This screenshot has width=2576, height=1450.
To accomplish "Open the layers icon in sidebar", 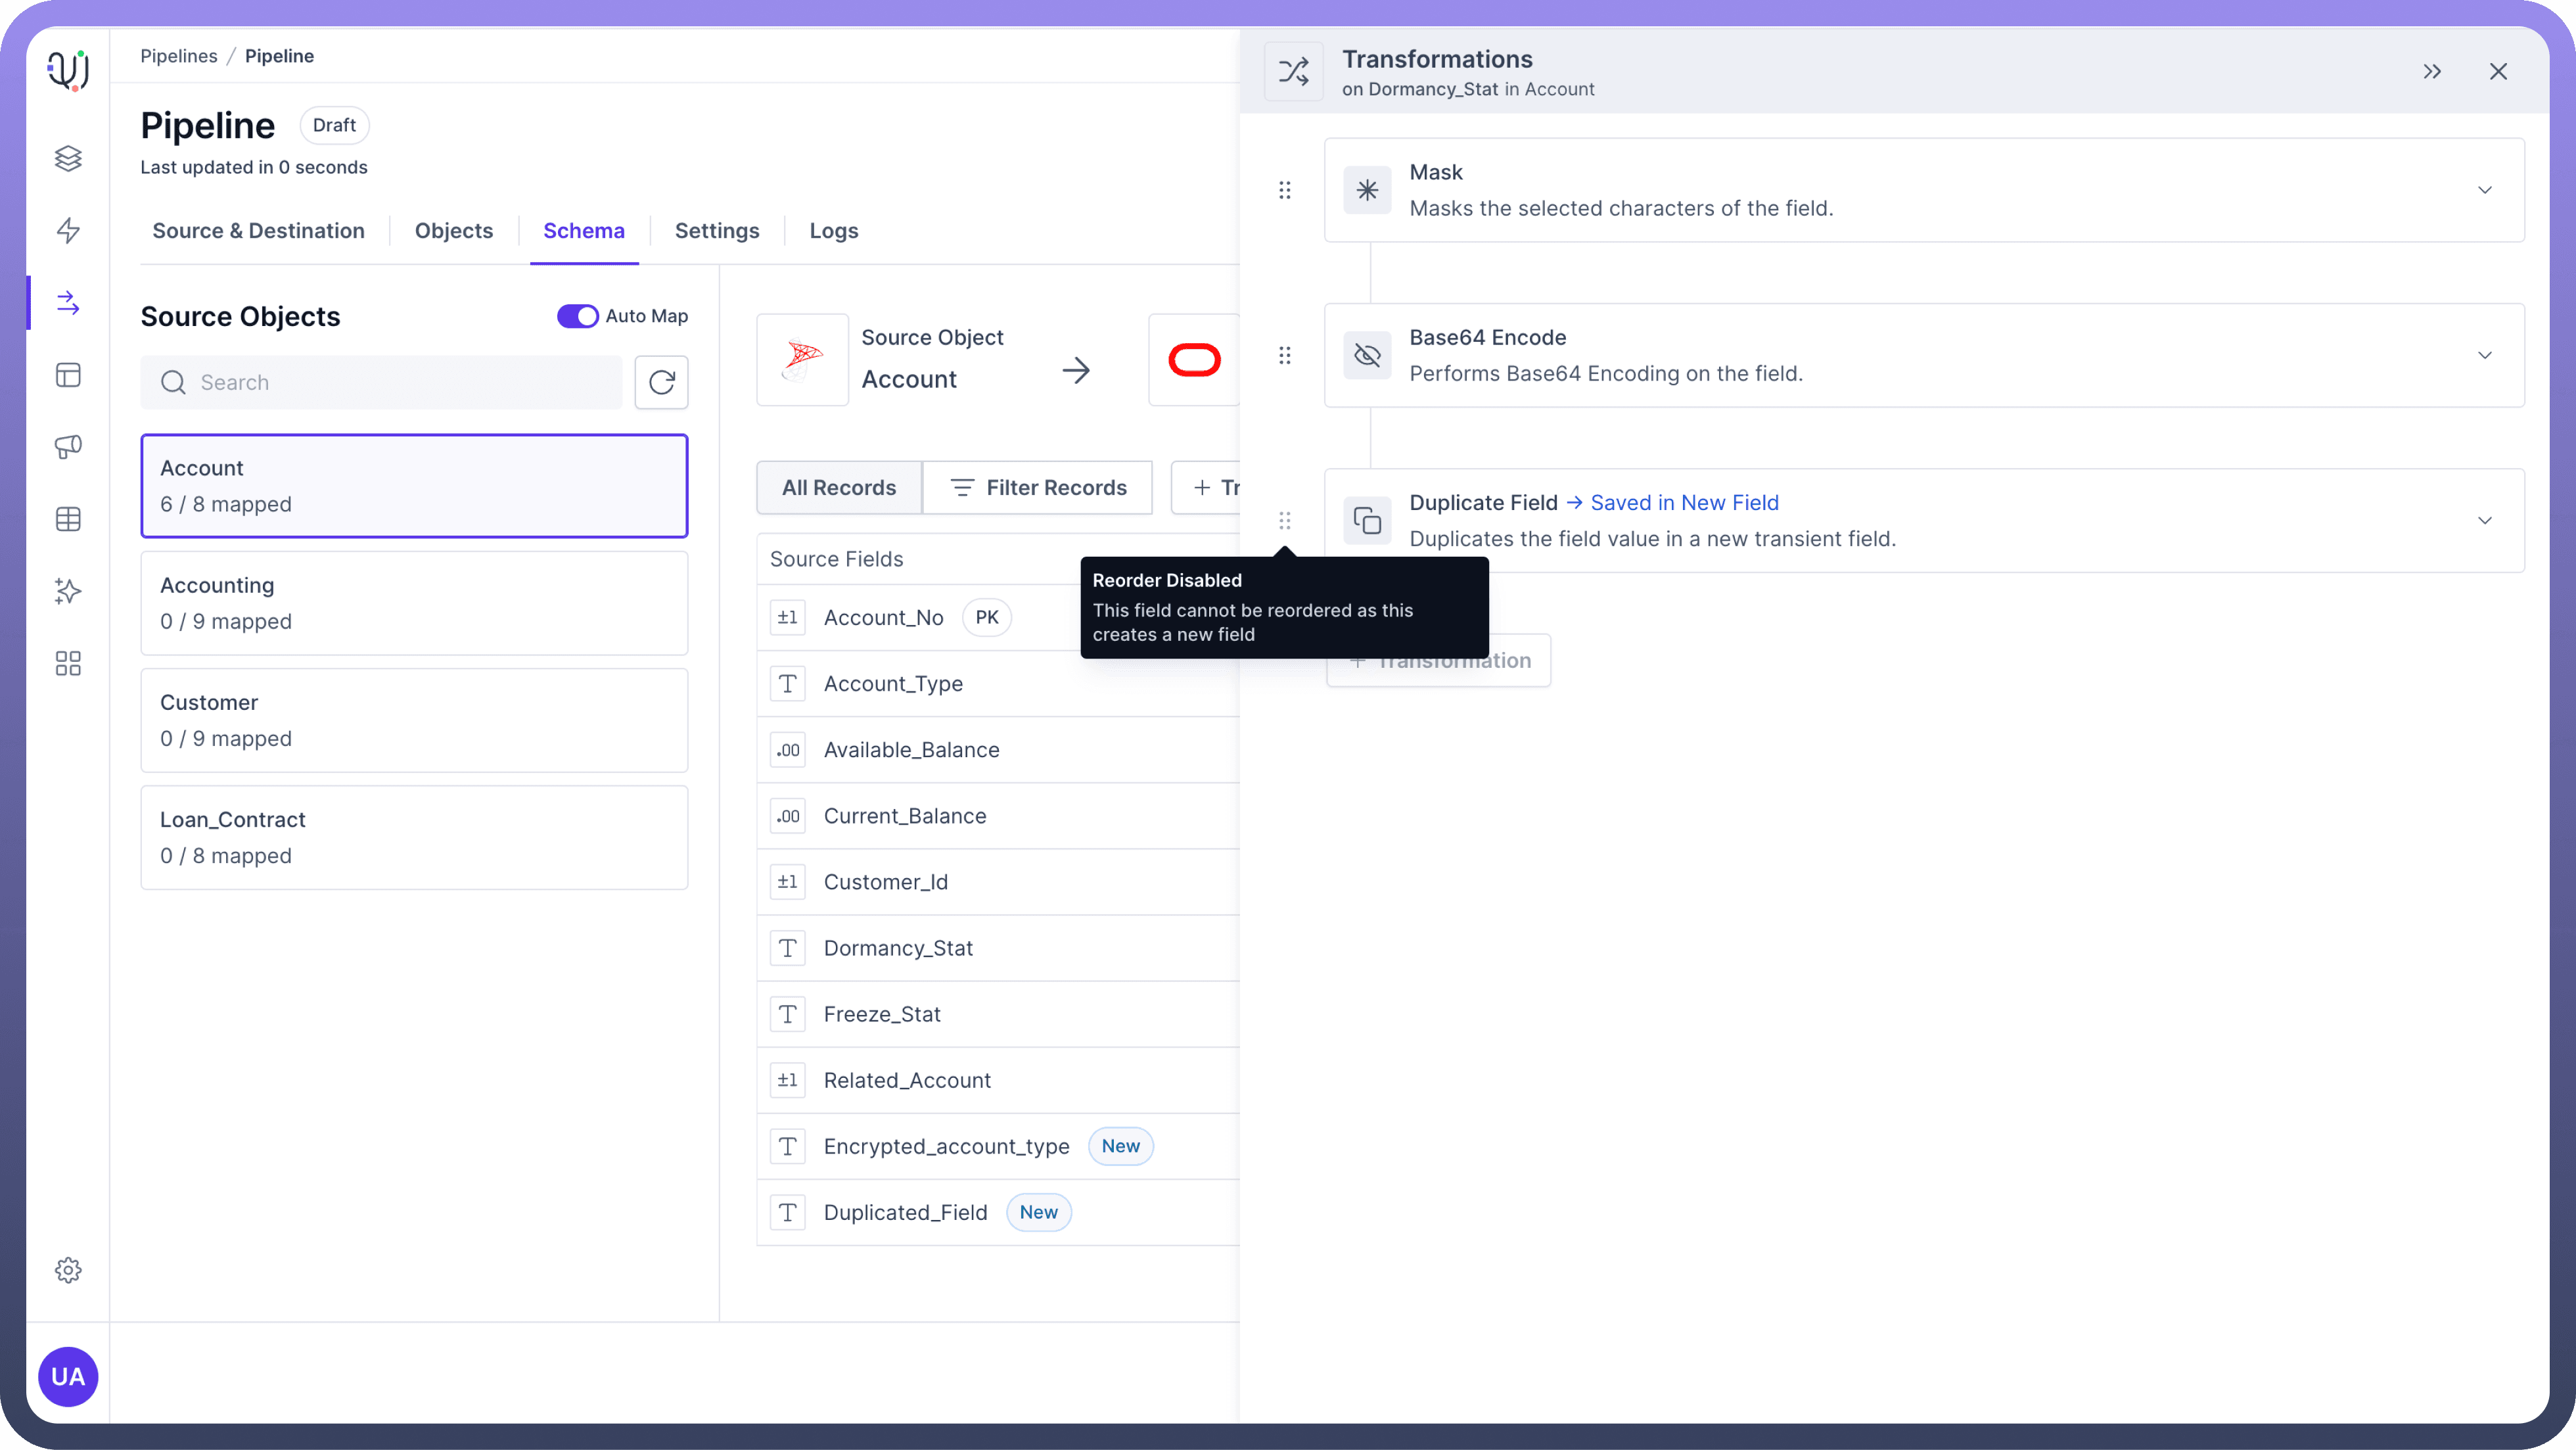I will (x=68, y=158).
